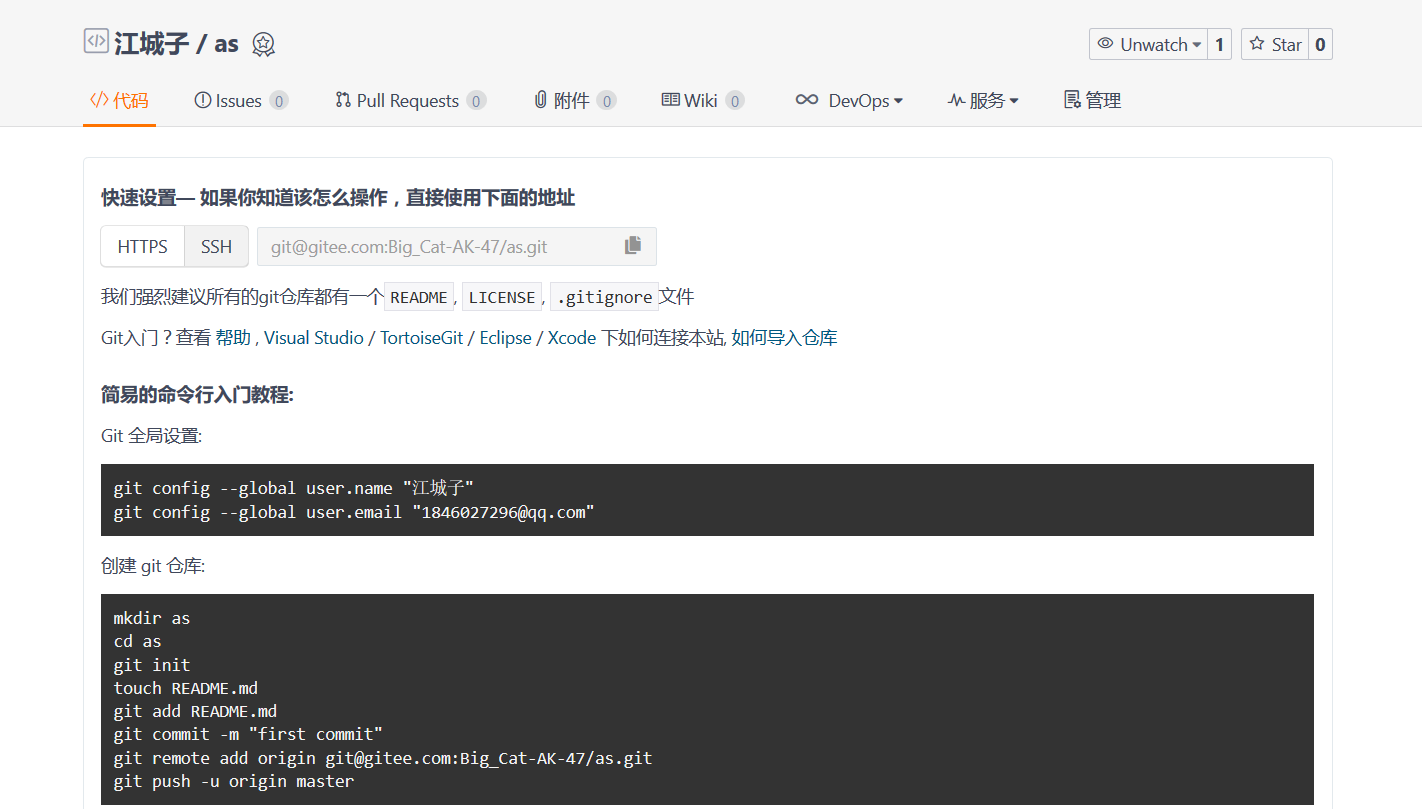Click the 'git add README.md' command line
This screenshot has width=1422, height=809.
(195, 711)
